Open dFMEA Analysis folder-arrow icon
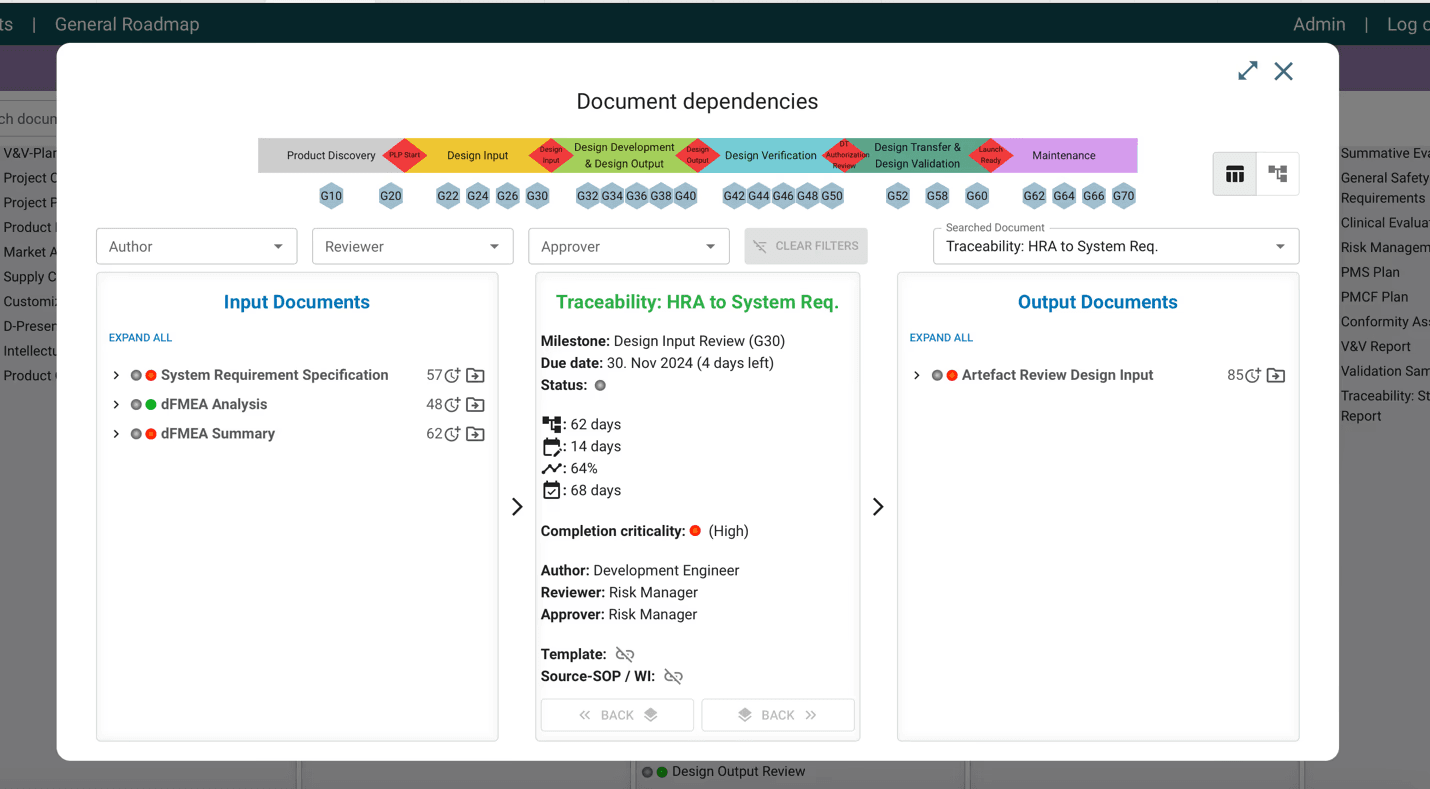This screenshot has width=1430, height=789. 476,405
